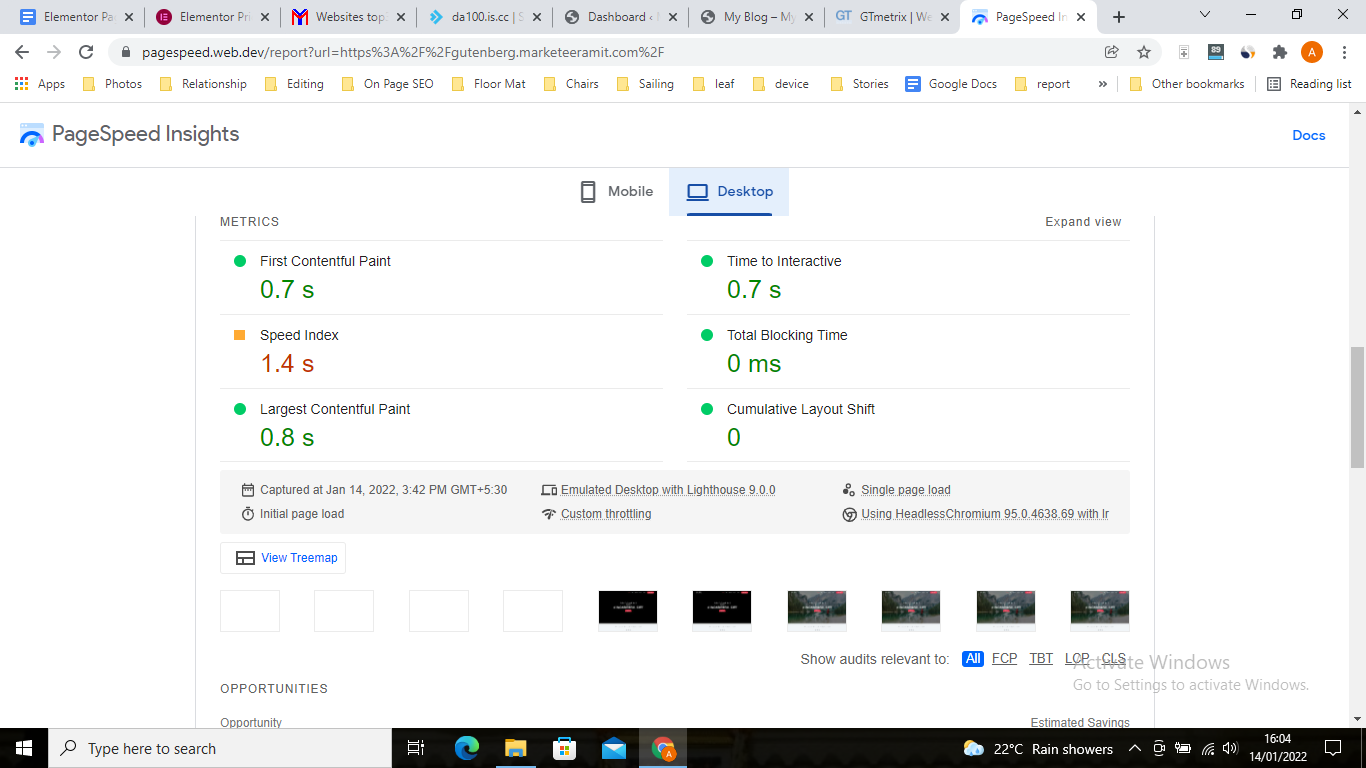Open the Reading list
Image resolution: width=1366 pixels, height=768 pixels.
(1309, 84)
